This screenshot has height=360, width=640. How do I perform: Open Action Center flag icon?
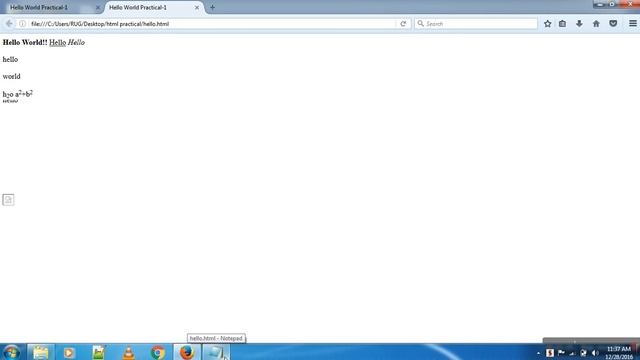coord(562,353)
